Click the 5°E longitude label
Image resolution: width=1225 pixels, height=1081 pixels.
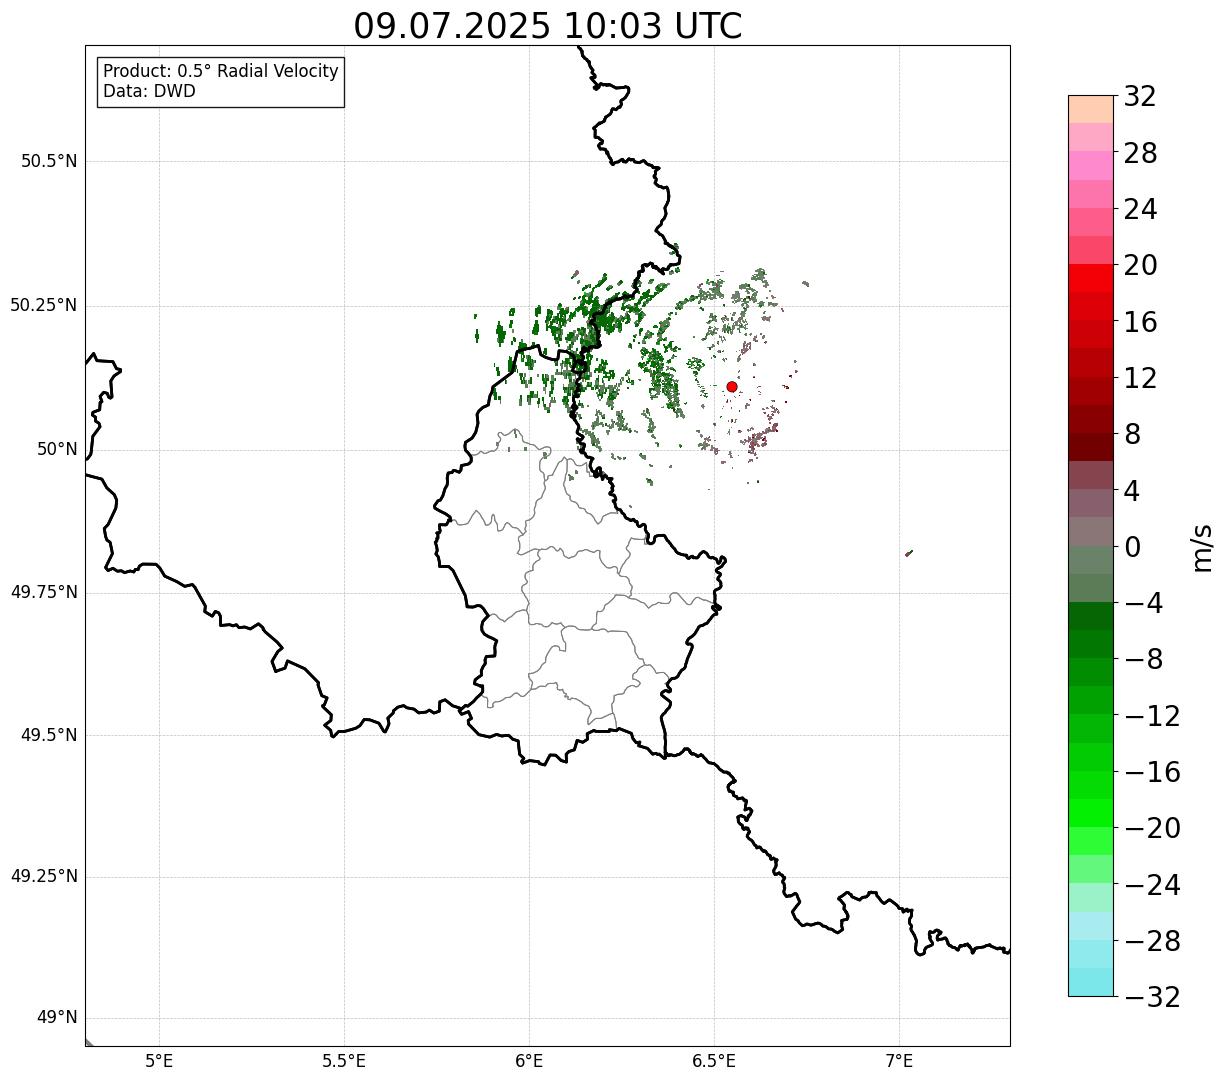(x=160, y=1062)
